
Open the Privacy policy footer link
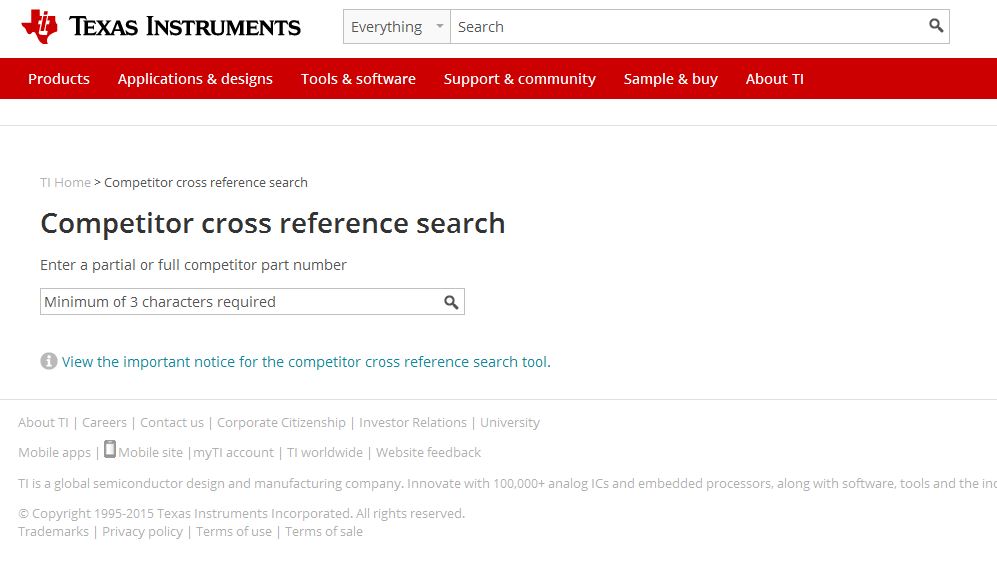142,531
